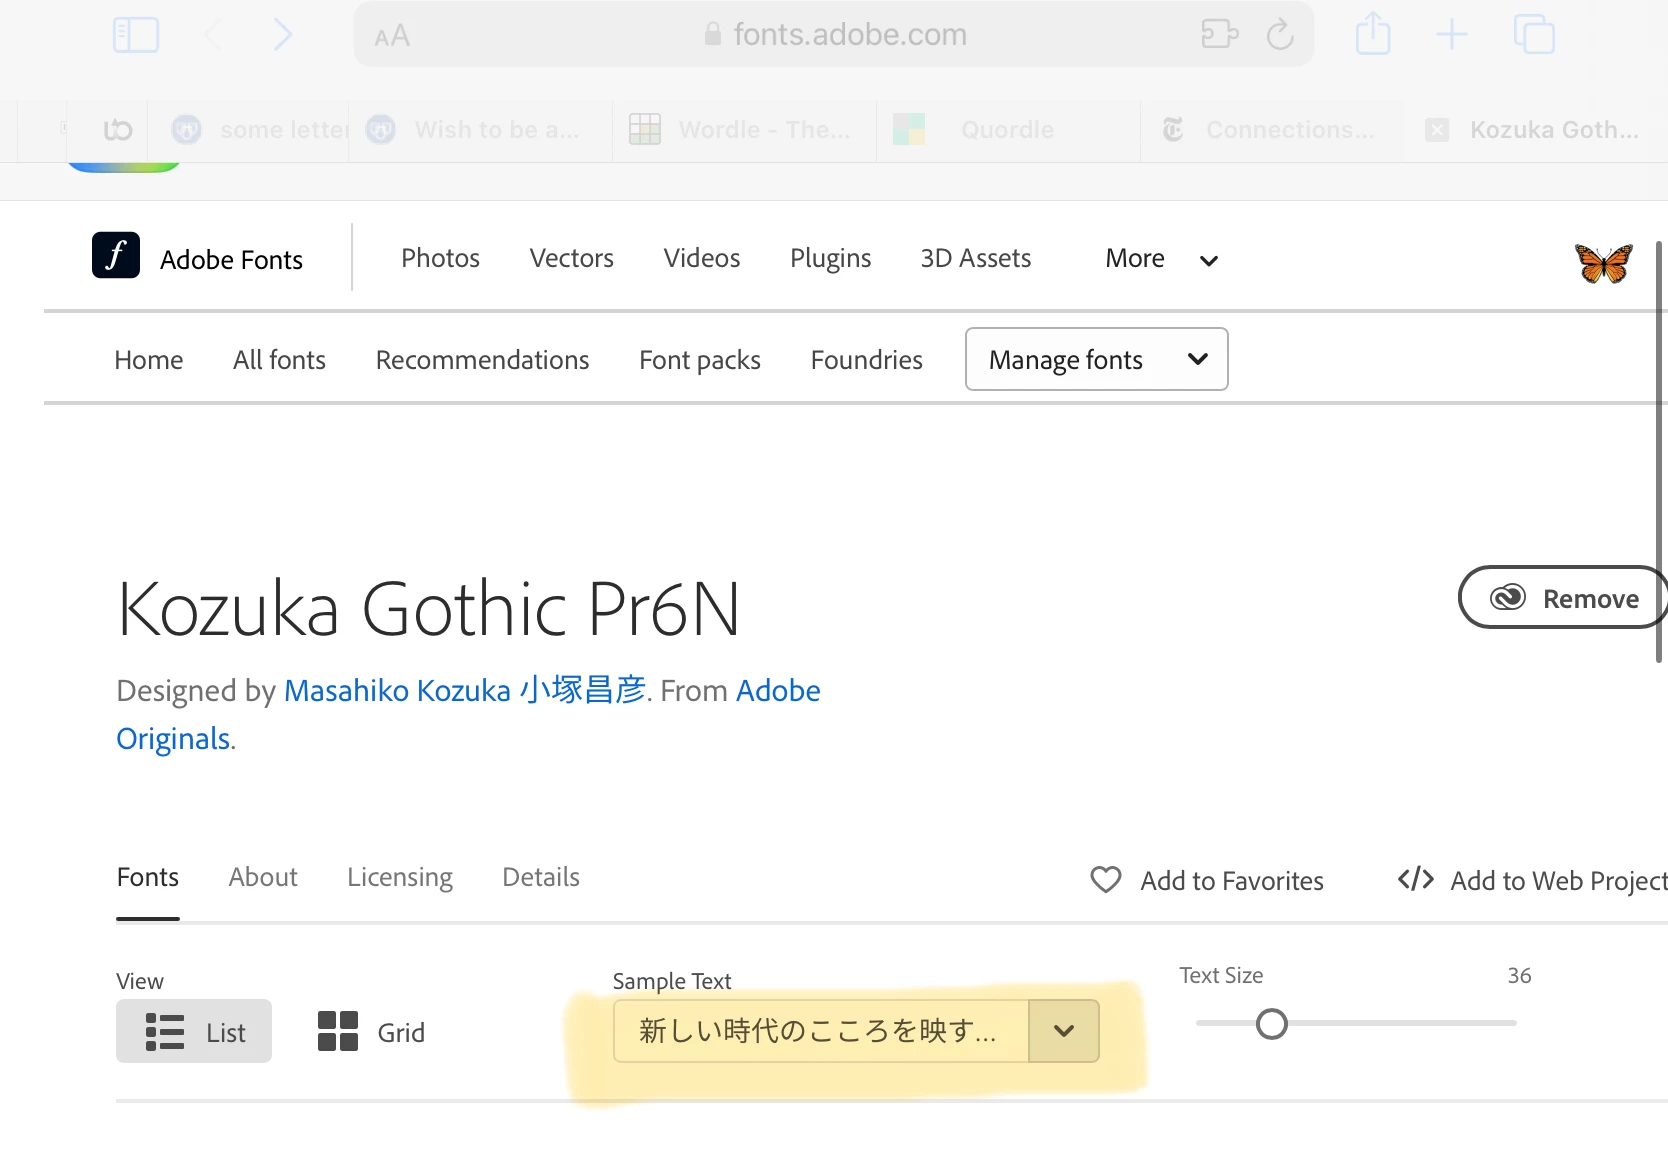Select the About tab

pos(263,877)
